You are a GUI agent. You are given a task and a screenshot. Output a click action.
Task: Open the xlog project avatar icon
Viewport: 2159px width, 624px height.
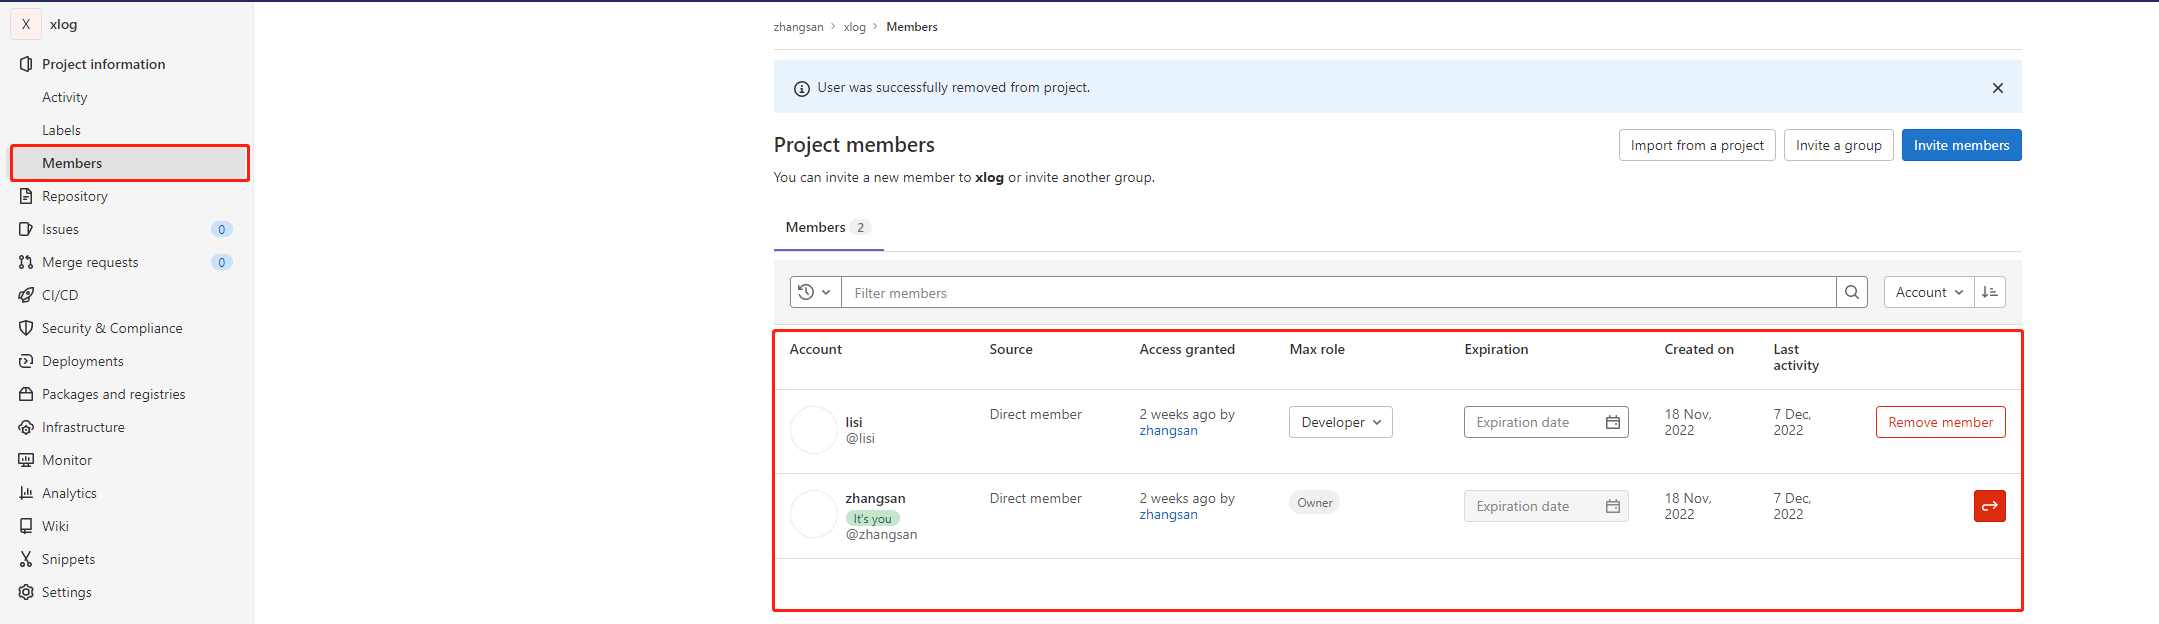click(26, 24)
